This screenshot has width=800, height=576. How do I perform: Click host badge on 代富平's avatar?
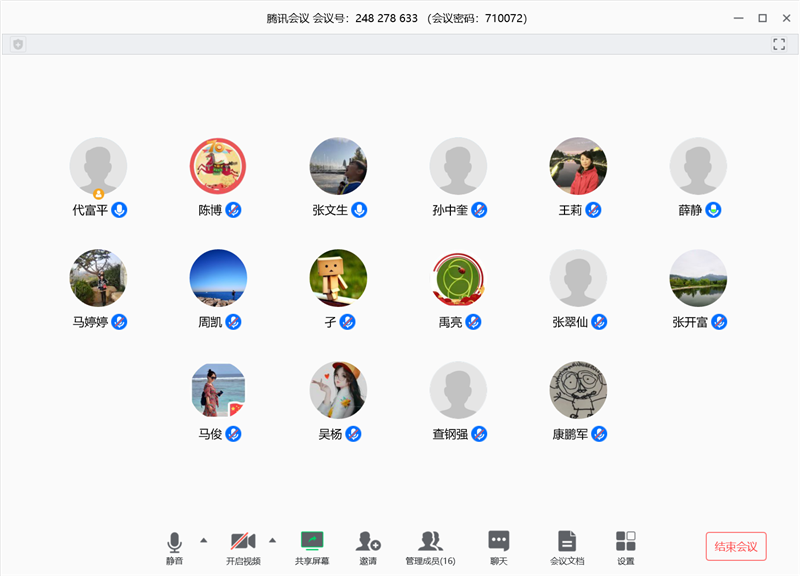[98, 194]
